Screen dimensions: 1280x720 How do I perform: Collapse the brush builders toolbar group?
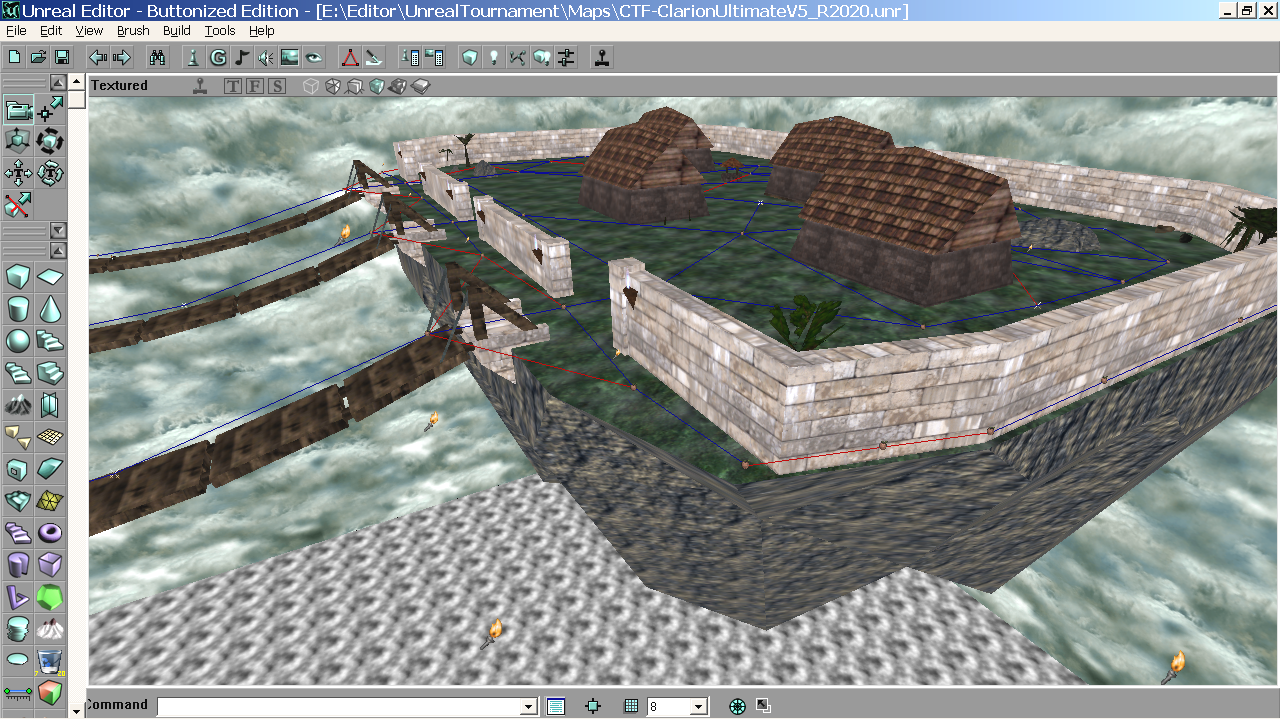(x=58, y=250)
